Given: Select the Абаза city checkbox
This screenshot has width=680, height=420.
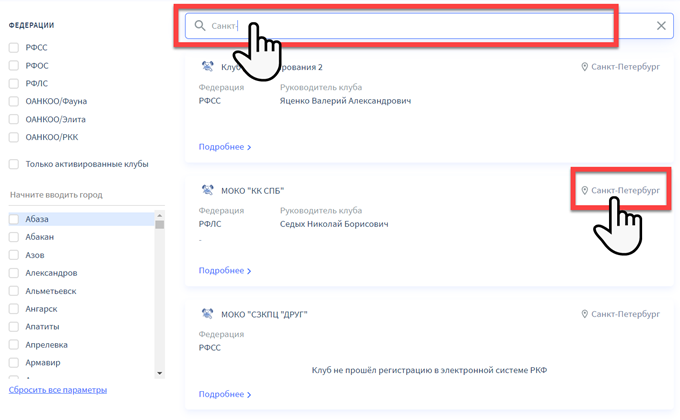Looking at the screenshot, I should (14, 219).
